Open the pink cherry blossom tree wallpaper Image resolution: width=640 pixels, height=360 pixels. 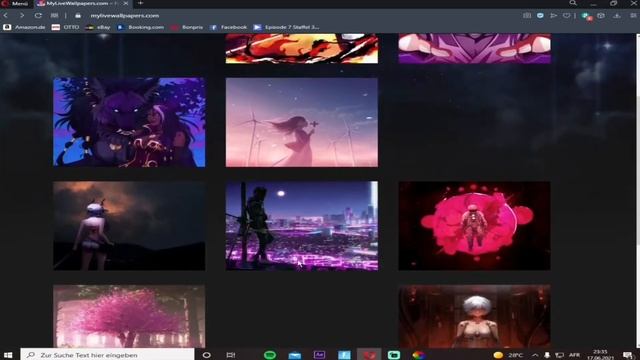point(129,316)
